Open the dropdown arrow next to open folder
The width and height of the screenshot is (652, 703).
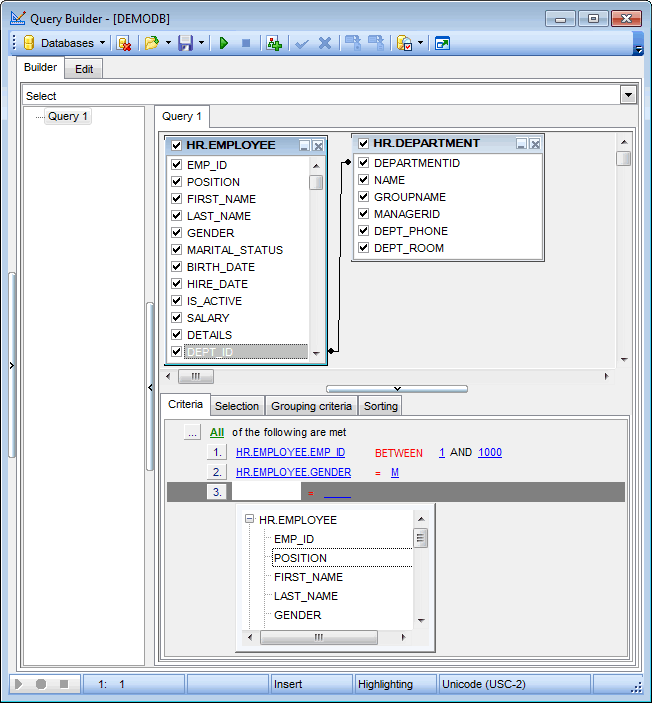(x=168, y=43)
